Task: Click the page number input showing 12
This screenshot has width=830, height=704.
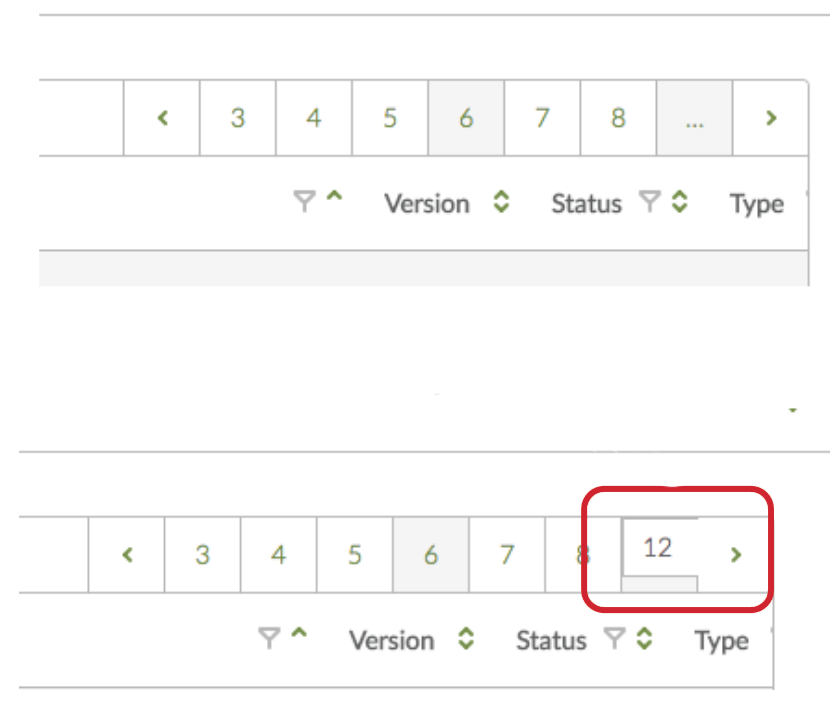Action: click(659, 548)
